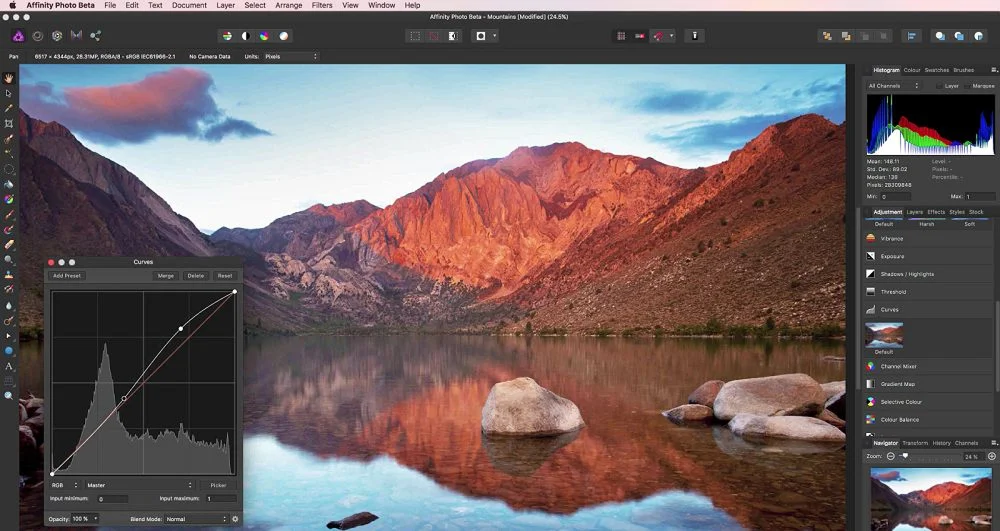Click the Picker button in Curves
The image size is (1000, 531).
(x=218, y=485)
